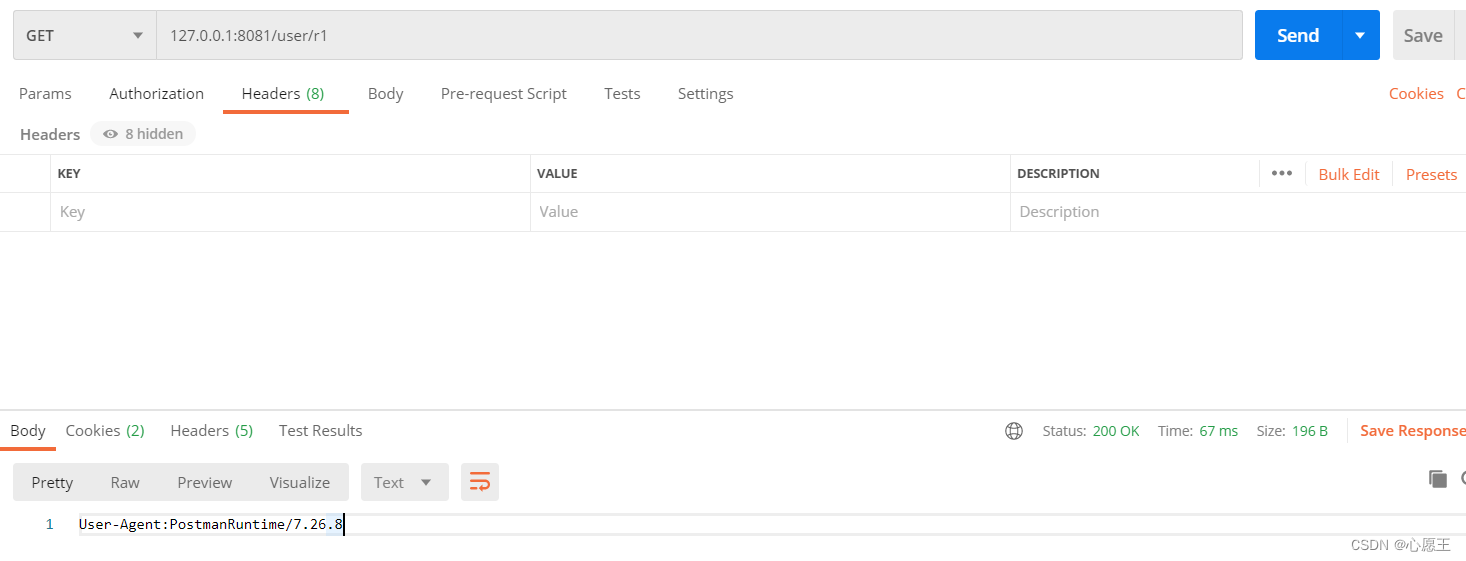
Task: Open the Settings tab
Action: (705, 93)
